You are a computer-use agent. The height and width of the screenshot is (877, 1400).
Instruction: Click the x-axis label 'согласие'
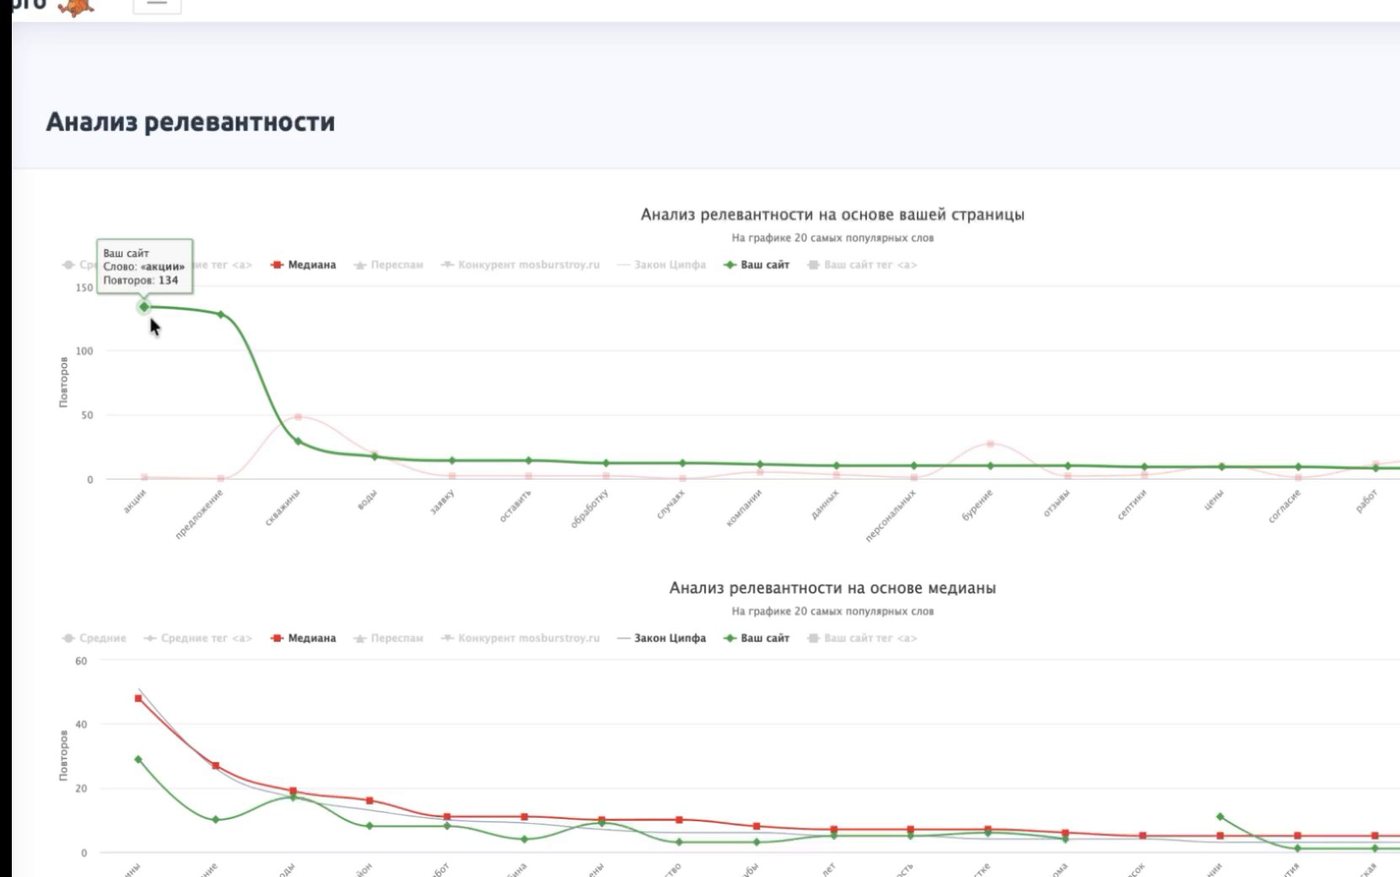click(1285, 507)
